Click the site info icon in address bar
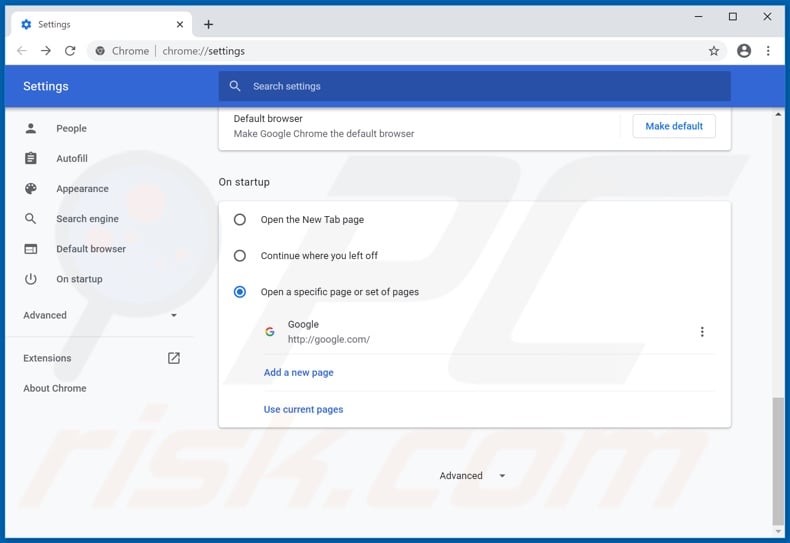The width and height of the screenshot is (790, 543). click(x=100, y=50)
